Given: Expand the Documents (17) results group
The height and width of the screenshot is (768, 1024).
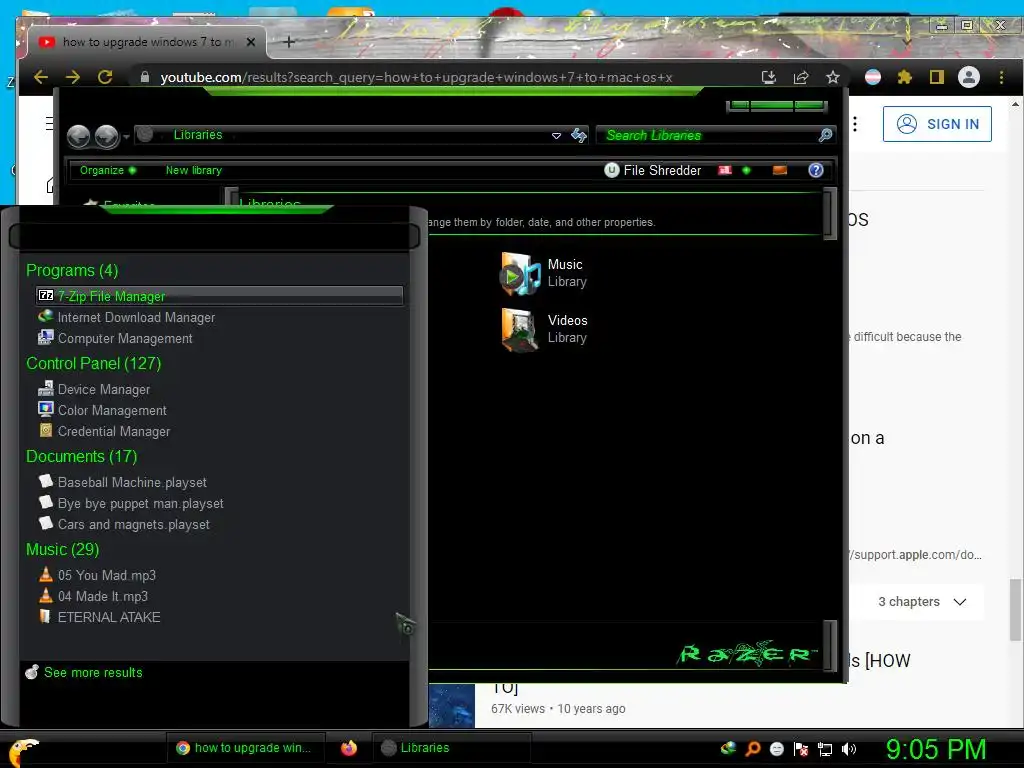Looking at the screenshot, I should click(x=82, y=456).
